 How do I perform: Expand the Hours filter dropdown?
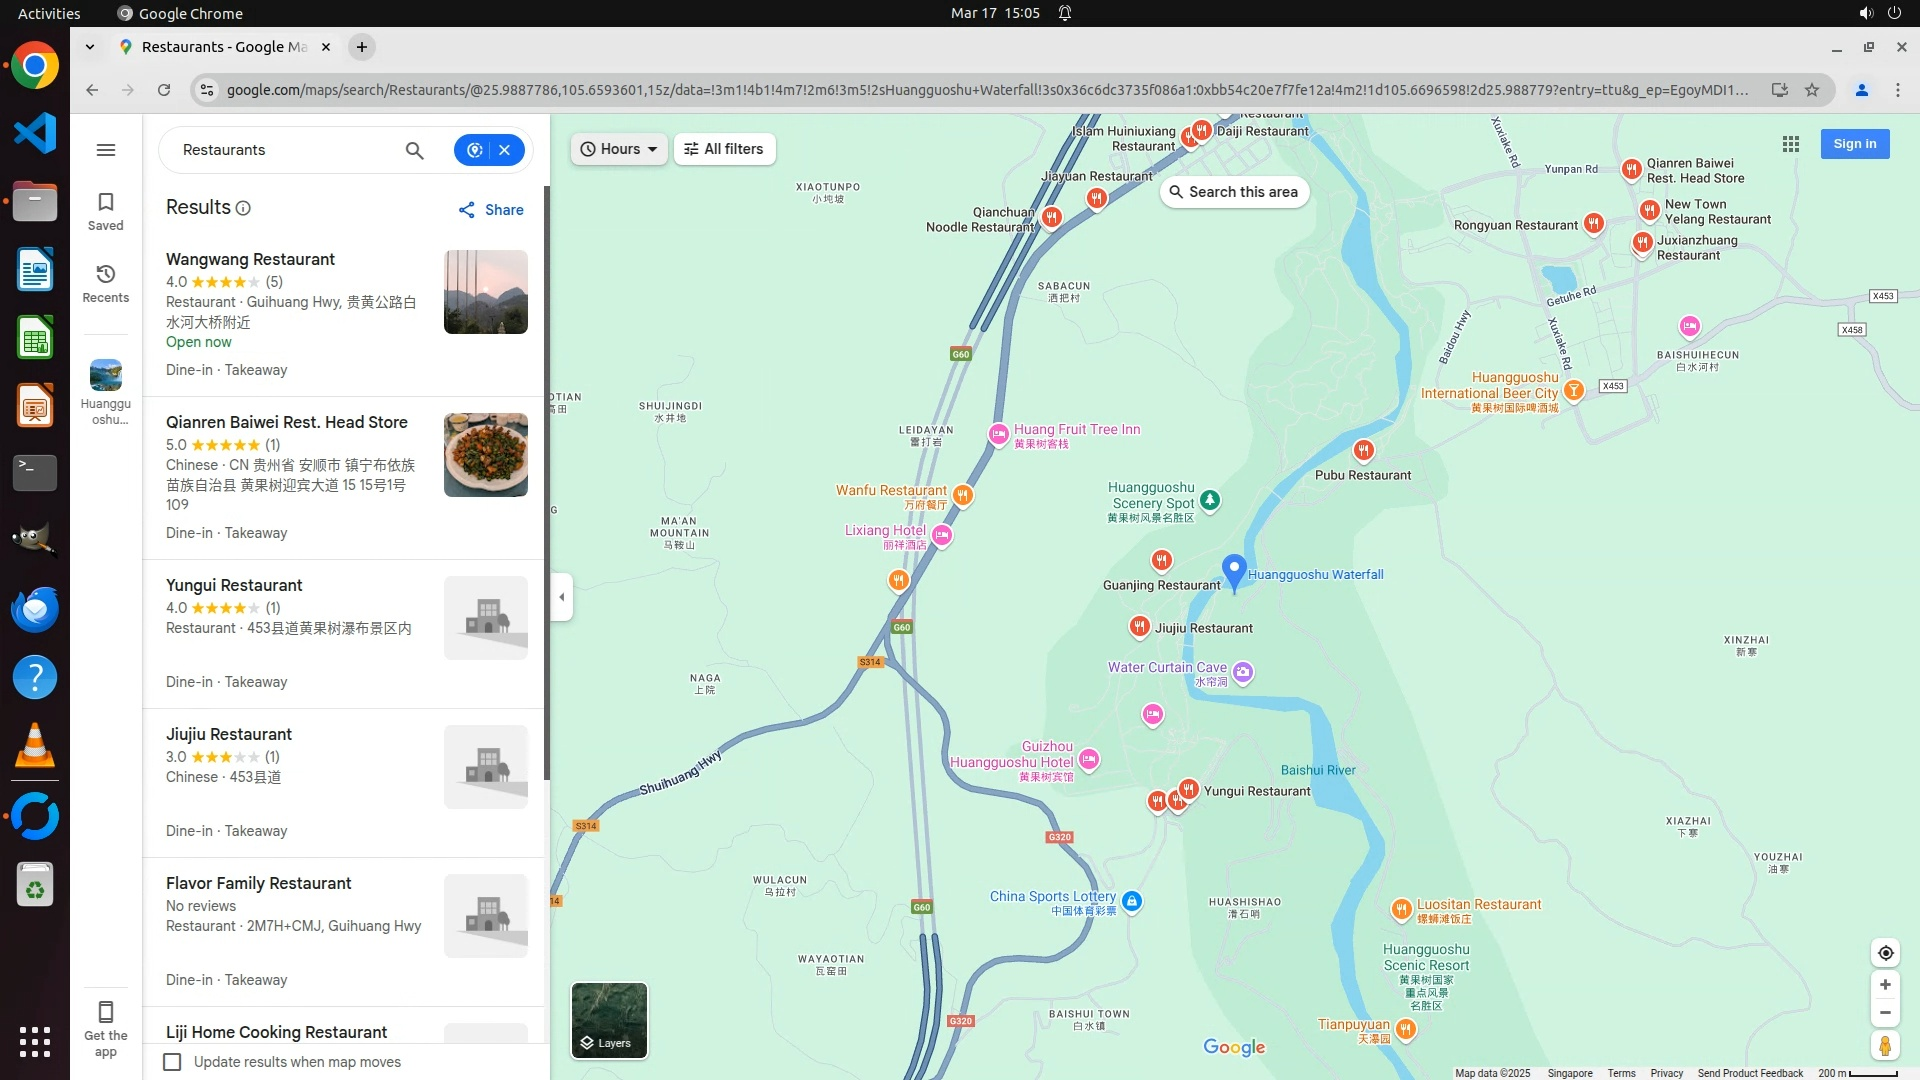[x=619, y=149]
